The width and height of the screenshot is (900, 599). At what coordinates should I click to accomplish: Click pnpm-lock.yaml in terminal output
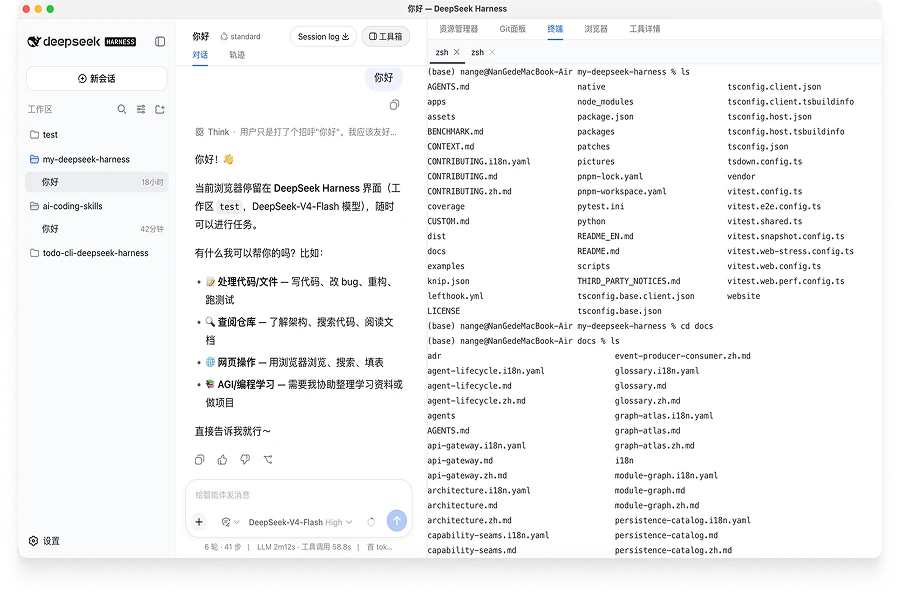(x=610, y=176)
